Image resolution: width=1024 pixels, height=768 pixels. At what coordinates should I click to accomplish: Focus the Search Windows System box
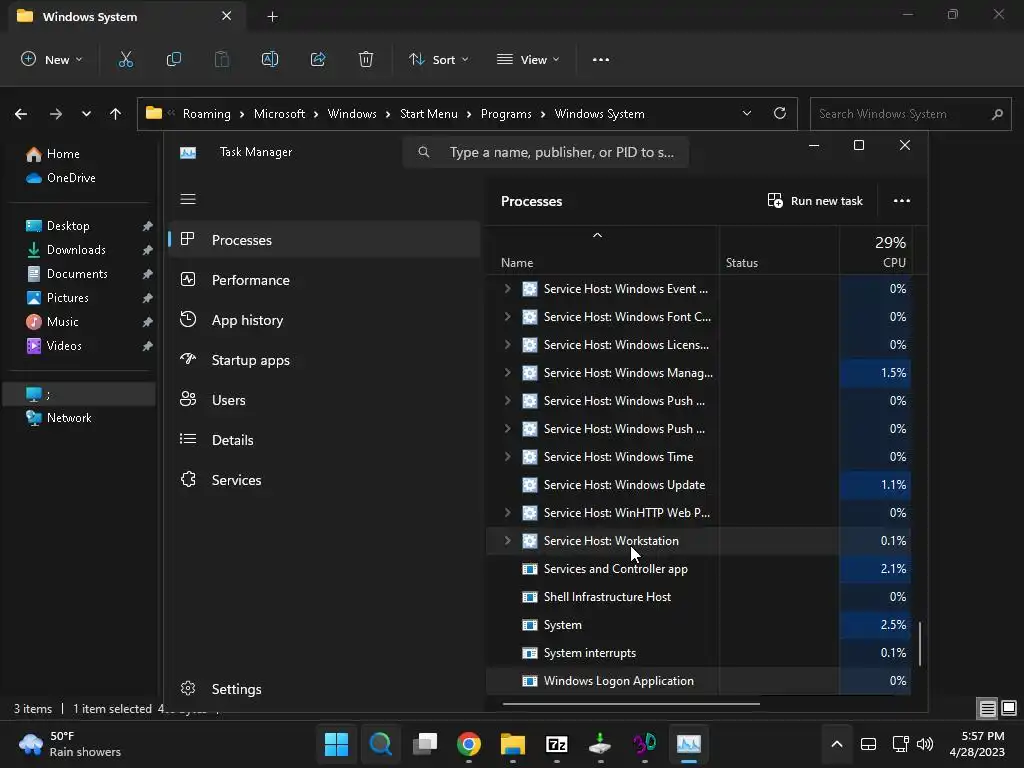click(x=910, y=114)
